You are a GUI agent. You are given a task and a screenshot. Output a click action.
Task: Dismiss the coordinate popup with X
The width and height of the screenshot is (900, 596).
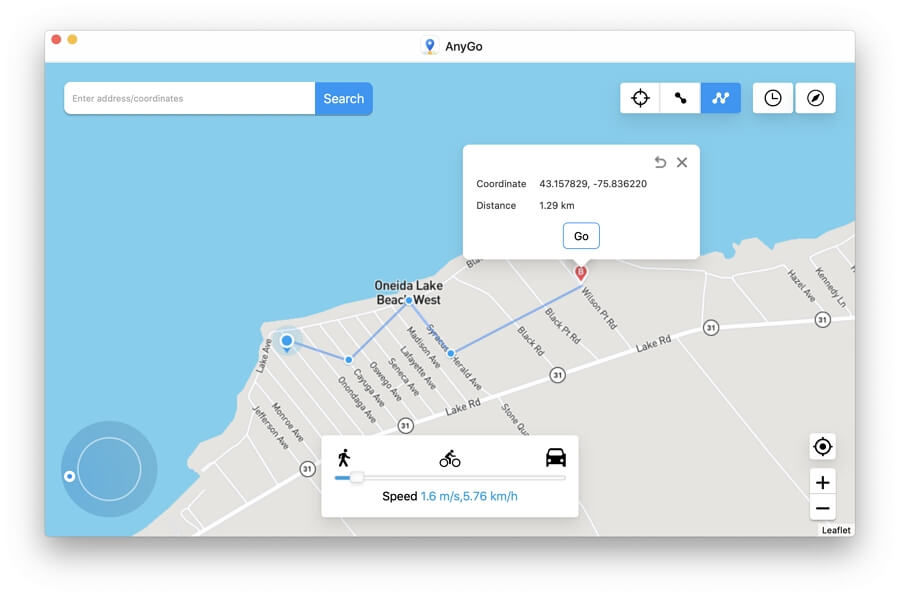(x=682, y=162)
